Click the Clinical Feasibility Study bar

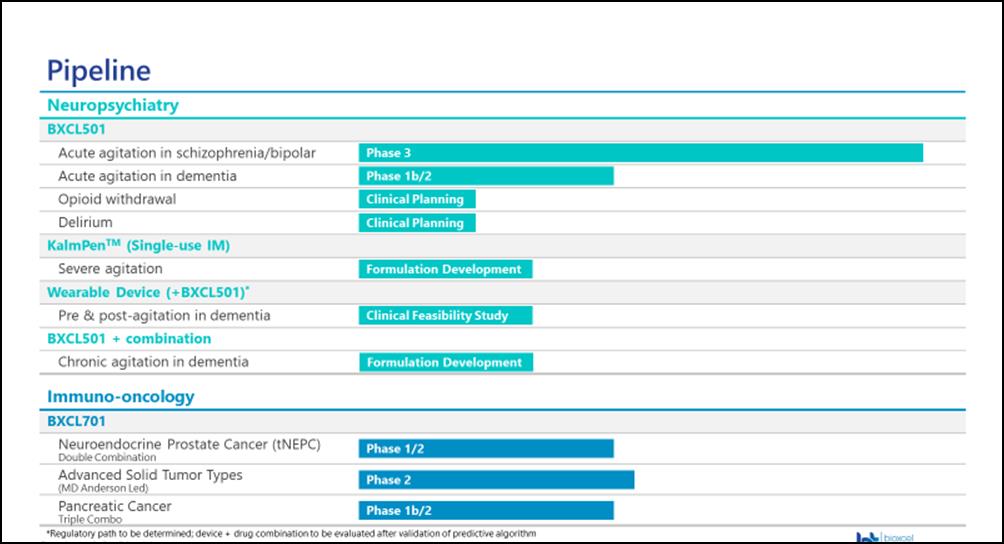tap(445, 316)
